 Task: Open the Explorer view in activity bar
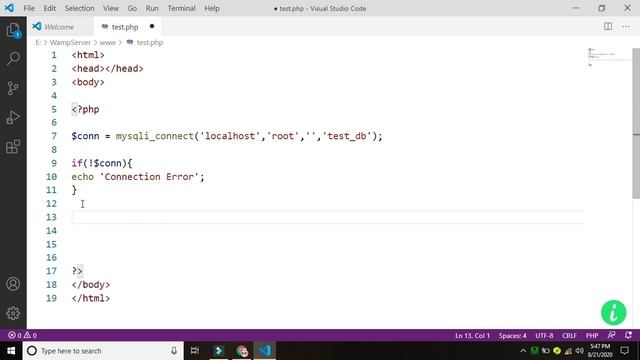(x=13, y=30)
